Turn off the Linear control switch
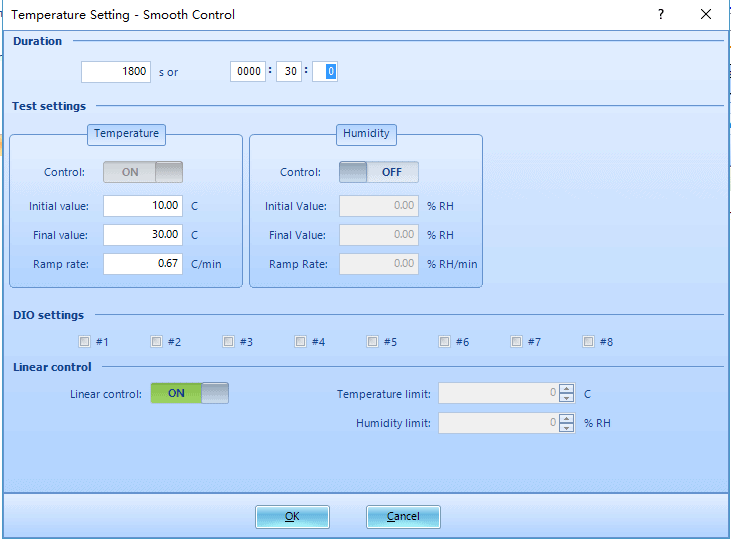Image resolution: width=731 pixels, height=539 pixels. (189, 393)
